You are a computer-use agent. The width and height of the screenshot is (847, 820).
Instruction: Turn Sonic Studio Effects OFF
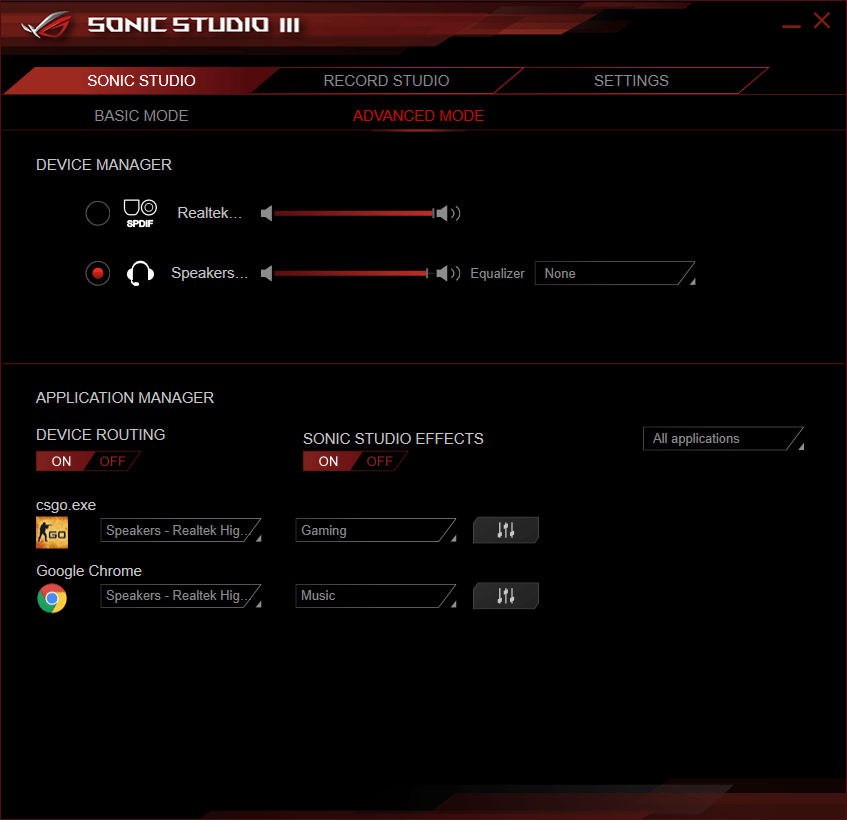tap(379, 461)
